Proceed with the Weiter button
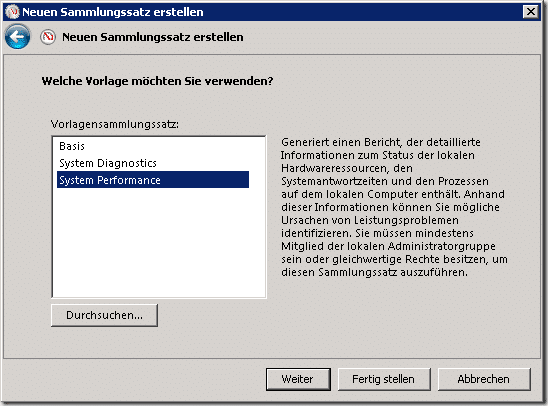The width and height of the screenshot is (548, 406). (298, 379)
